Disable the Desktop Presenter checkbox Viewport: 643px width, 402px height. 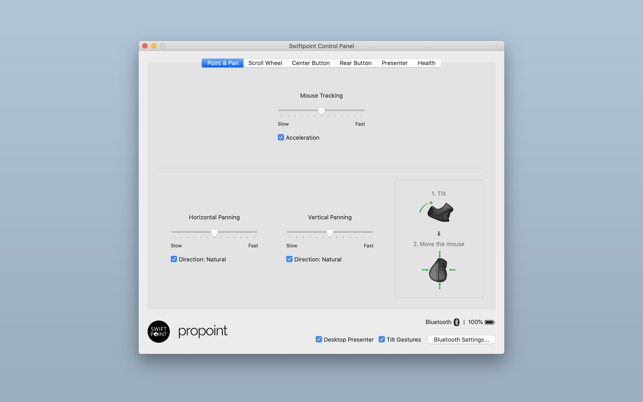[x=319, y=339]
